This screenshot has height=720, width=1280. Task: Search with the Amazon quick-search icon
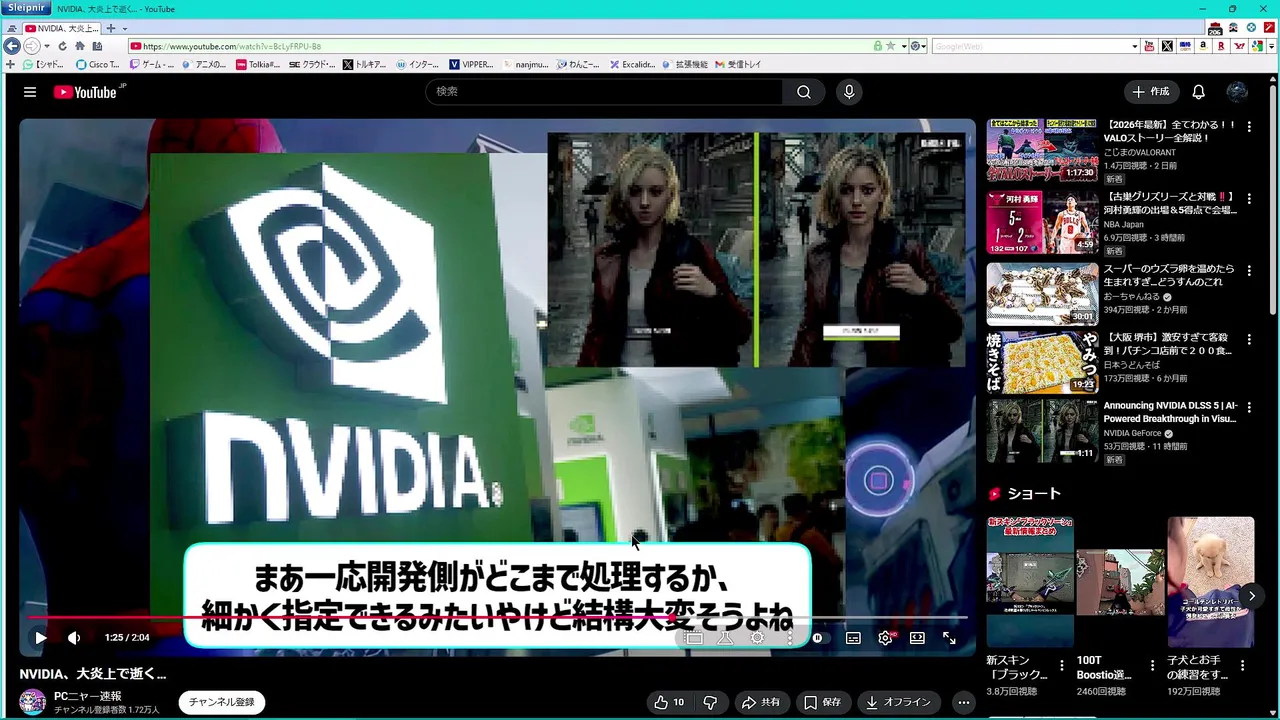(1203, 46)
